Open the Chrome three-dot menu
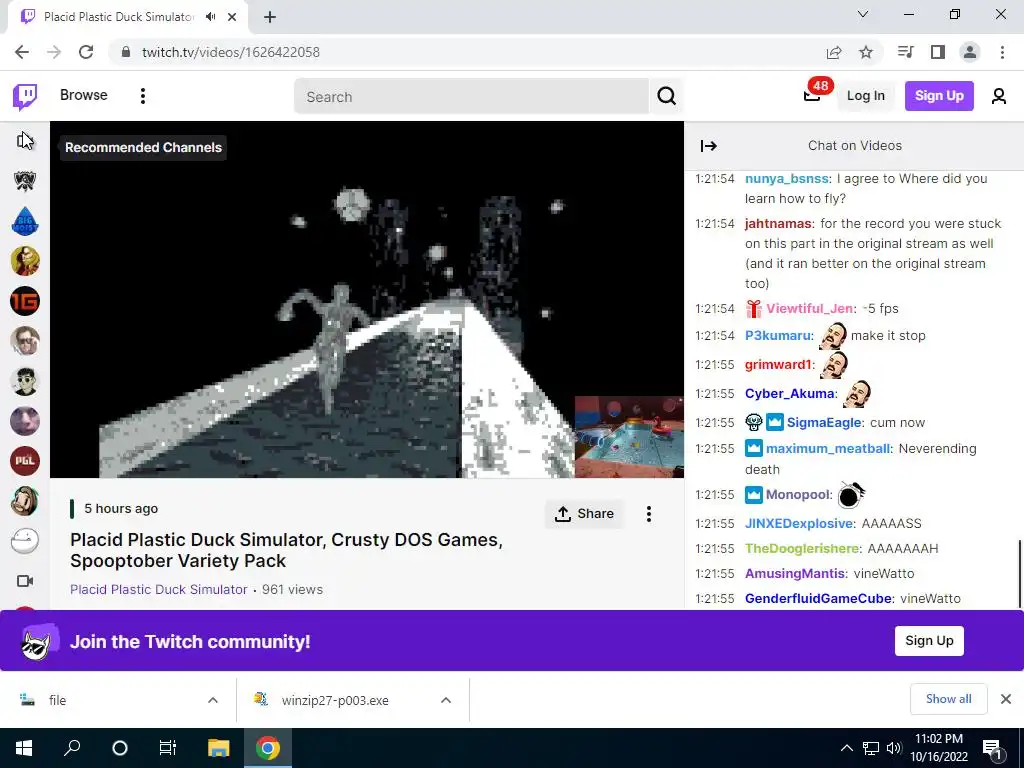This screenshot has height=768, width=1024. pos(1002,52)
